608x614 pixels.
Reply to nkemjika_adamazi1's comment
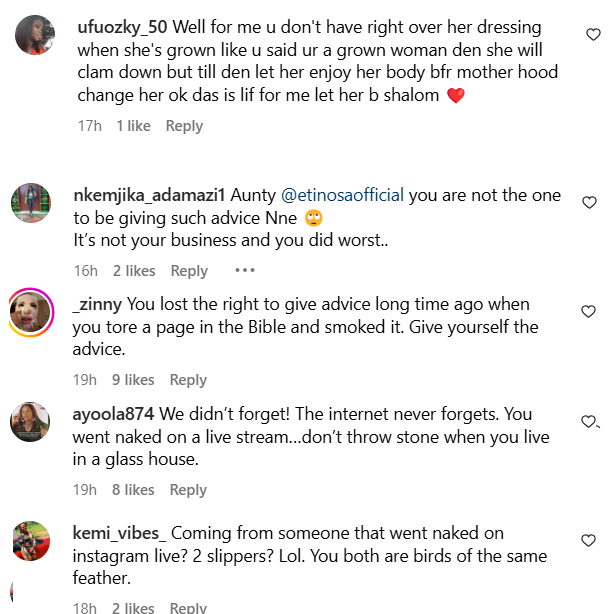coord(189,271)
